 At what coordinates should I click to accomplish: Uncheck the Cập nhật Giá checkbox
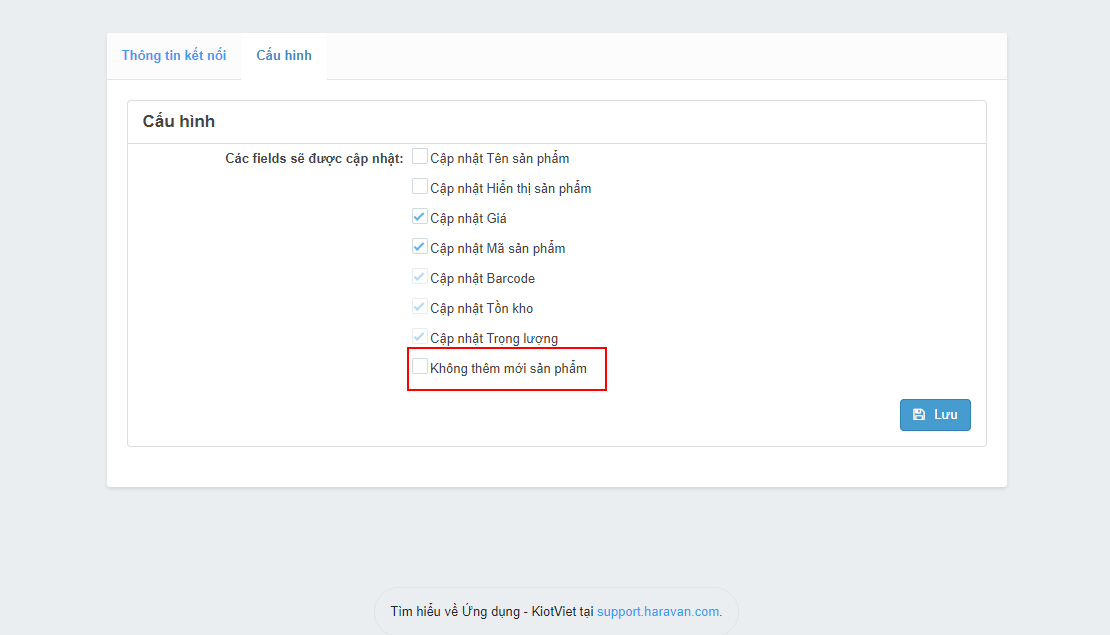tap(420, 217)
